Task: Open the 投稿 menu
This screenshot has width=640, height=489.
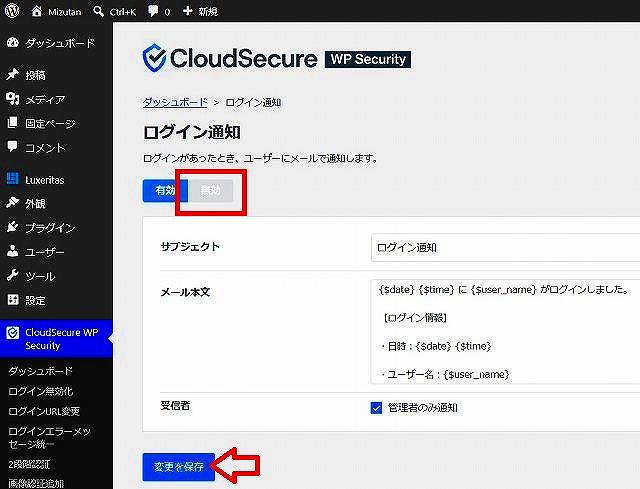Action: coord(35,75)
